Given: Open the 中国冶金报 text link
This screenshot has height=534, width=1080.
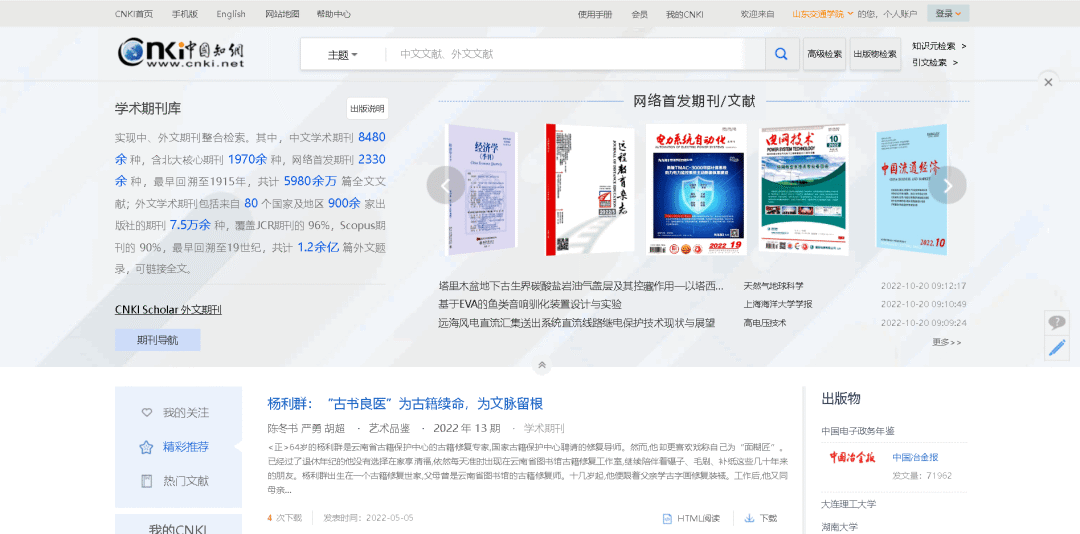Looking at the screenshot, I should (x=915, y=457).
